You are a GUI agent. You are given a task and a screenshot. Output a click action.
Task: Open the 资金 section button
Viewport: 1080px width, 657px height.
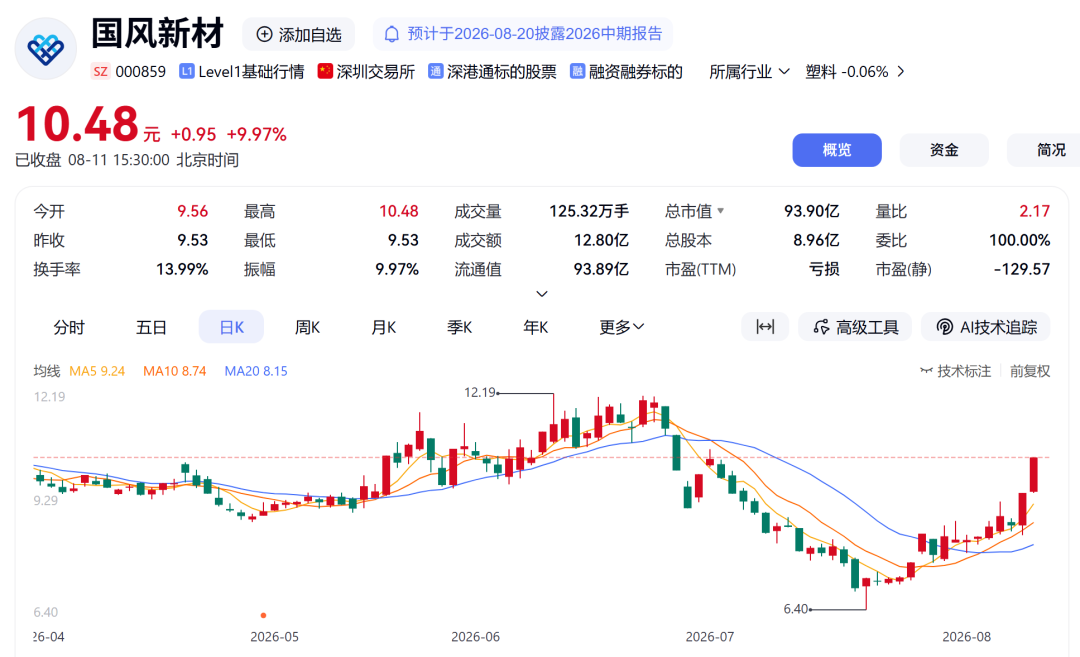(x=944, y=150)
